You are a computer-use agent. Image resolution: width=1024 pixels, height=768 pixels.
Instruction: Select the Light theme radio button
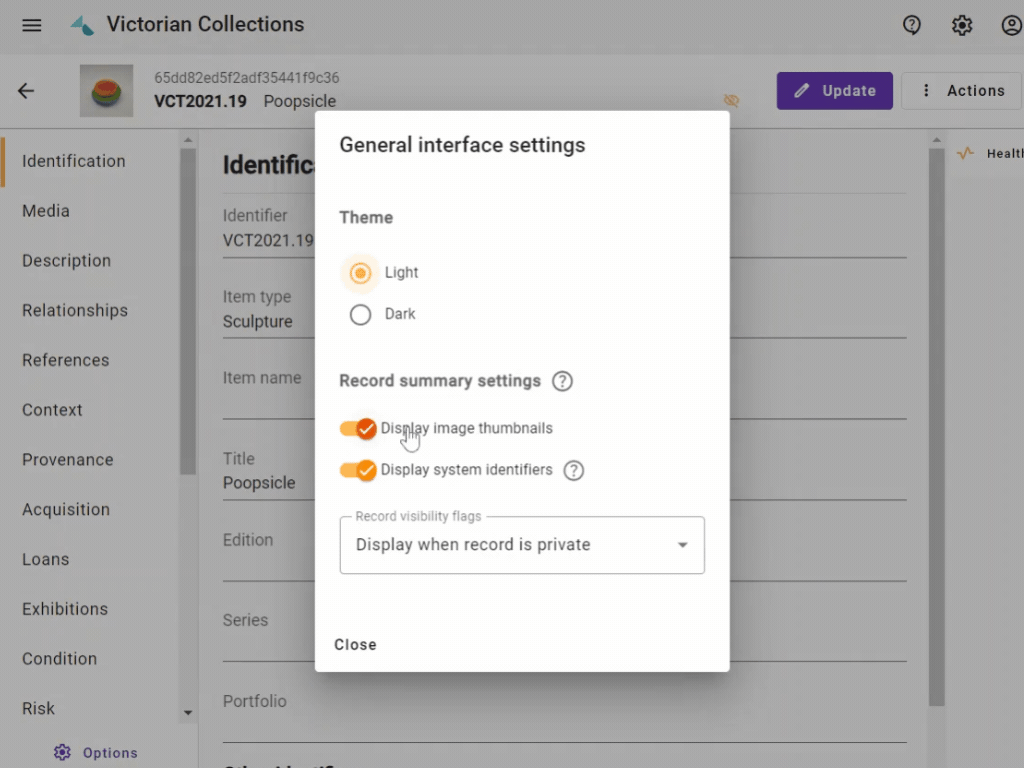point(360,273)
